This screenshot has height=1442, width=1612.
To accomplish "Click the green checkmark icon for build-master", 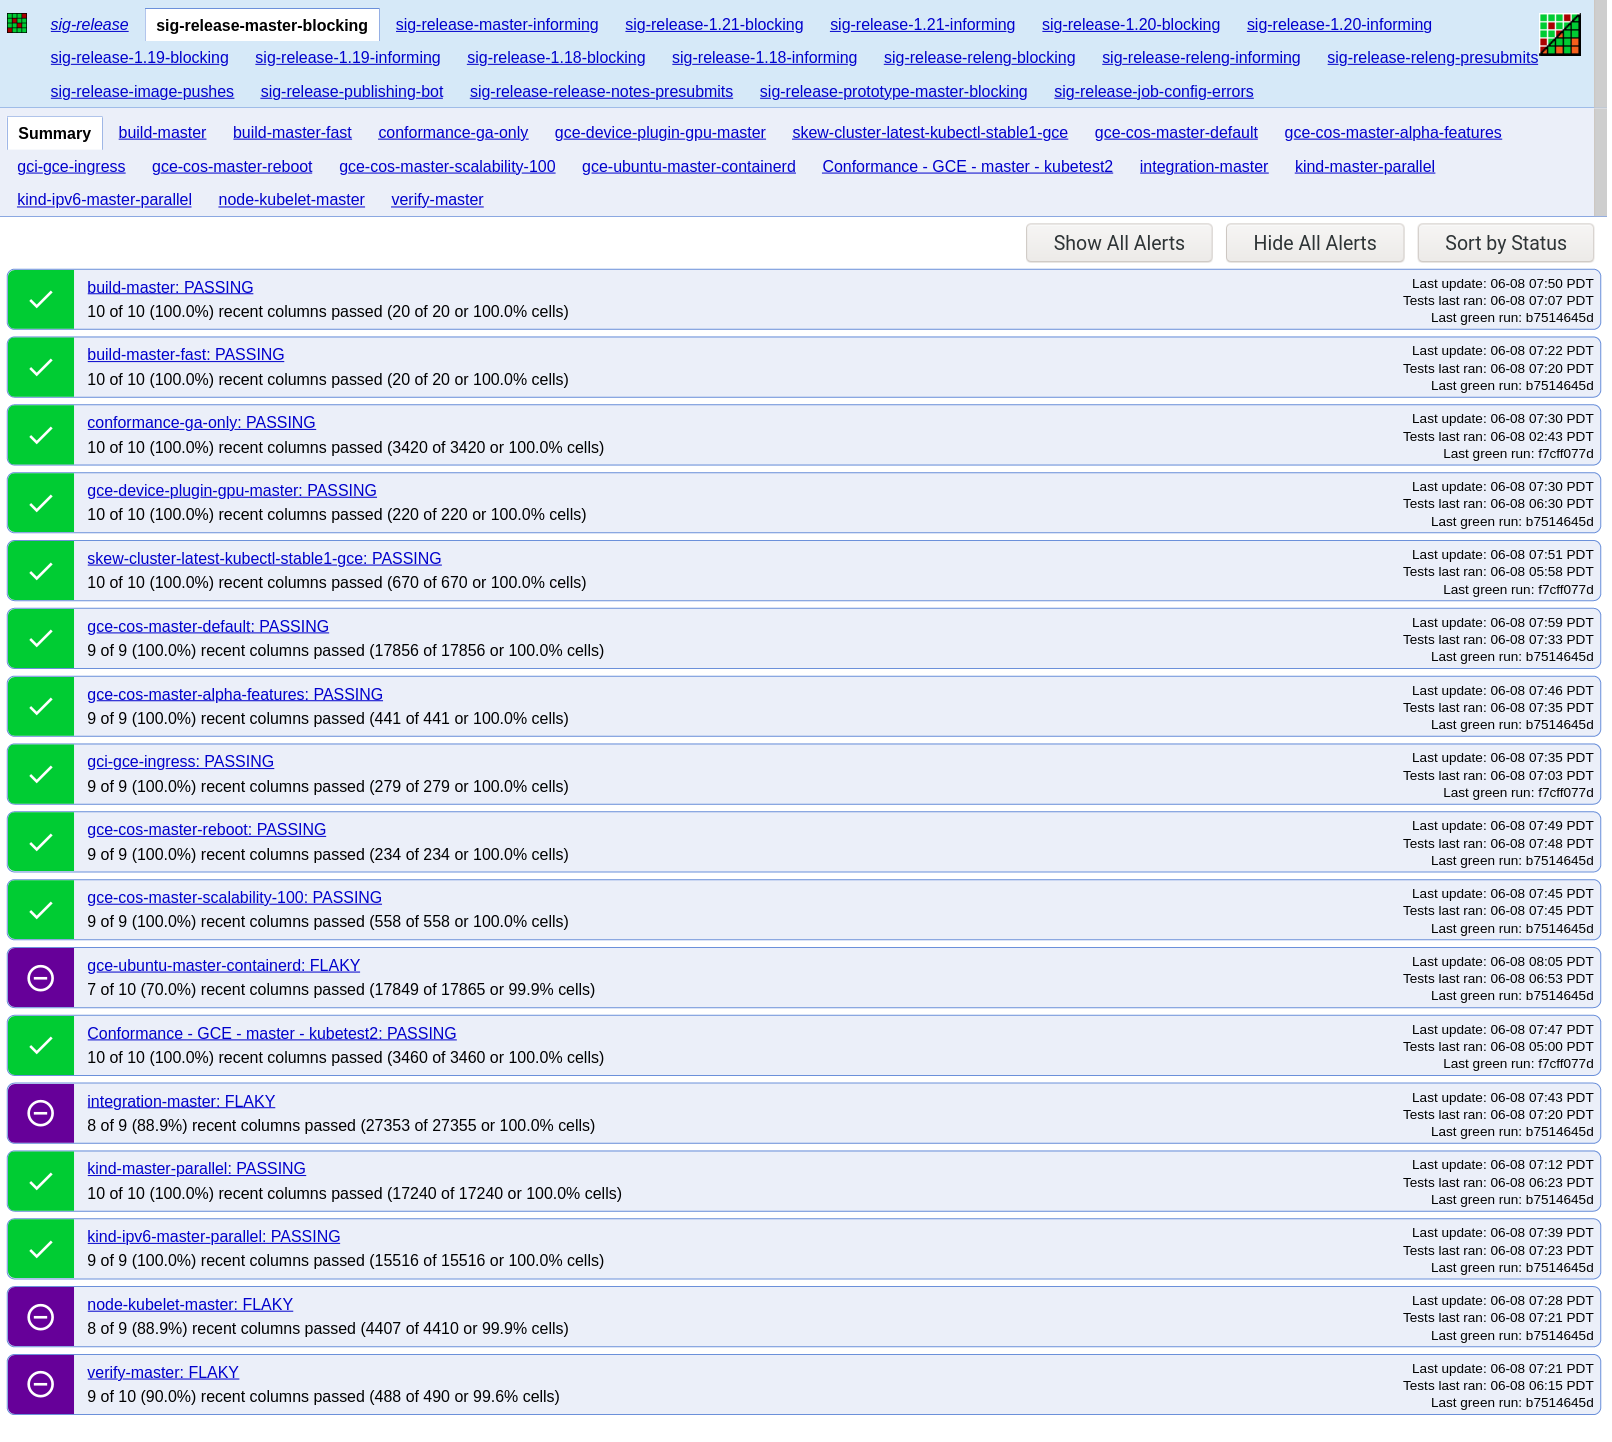I will point(41,300).
